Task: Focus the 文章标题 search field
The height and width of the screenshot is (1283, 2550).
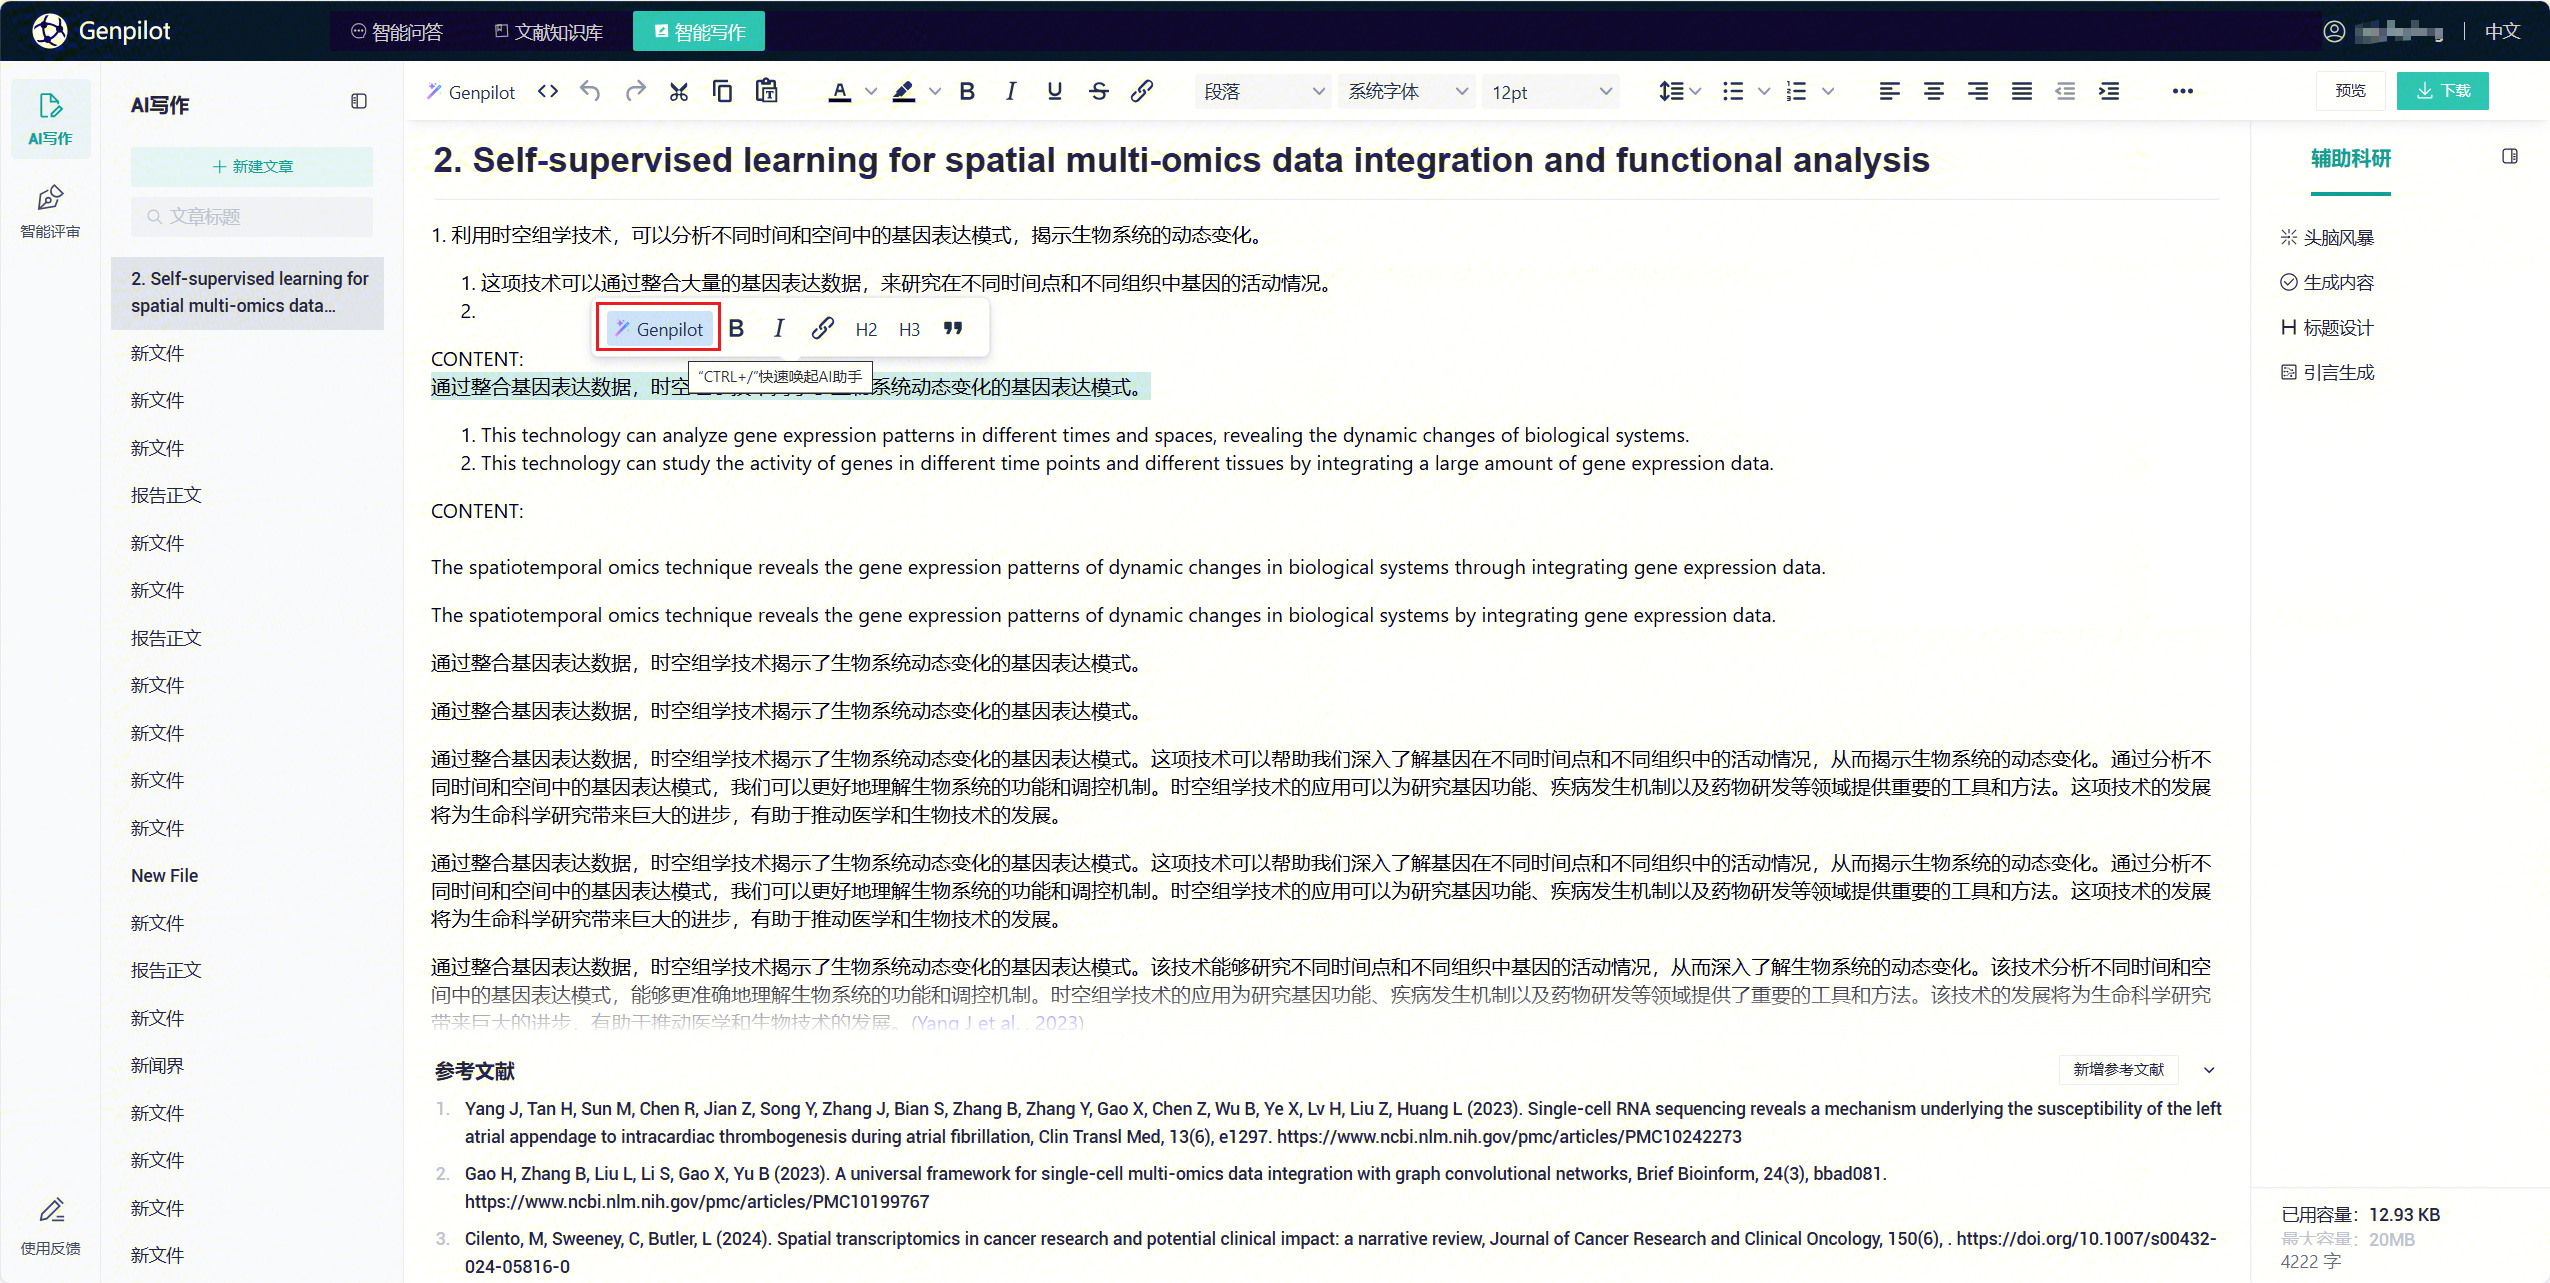Action: [x=252, y=216]
